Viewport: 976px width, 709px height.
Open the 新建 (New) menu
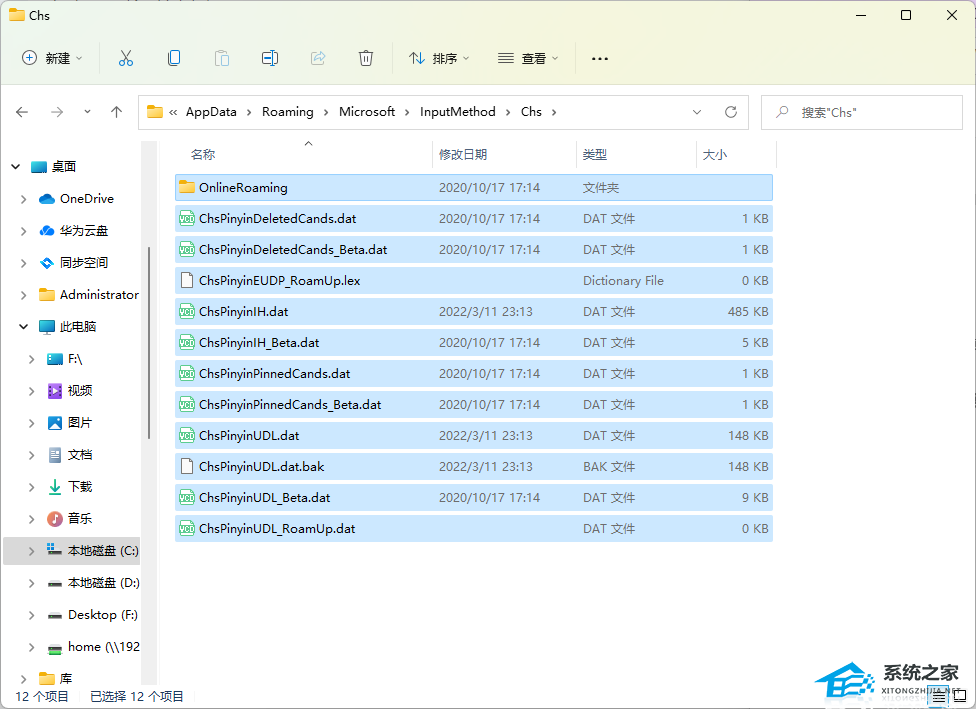51,58
